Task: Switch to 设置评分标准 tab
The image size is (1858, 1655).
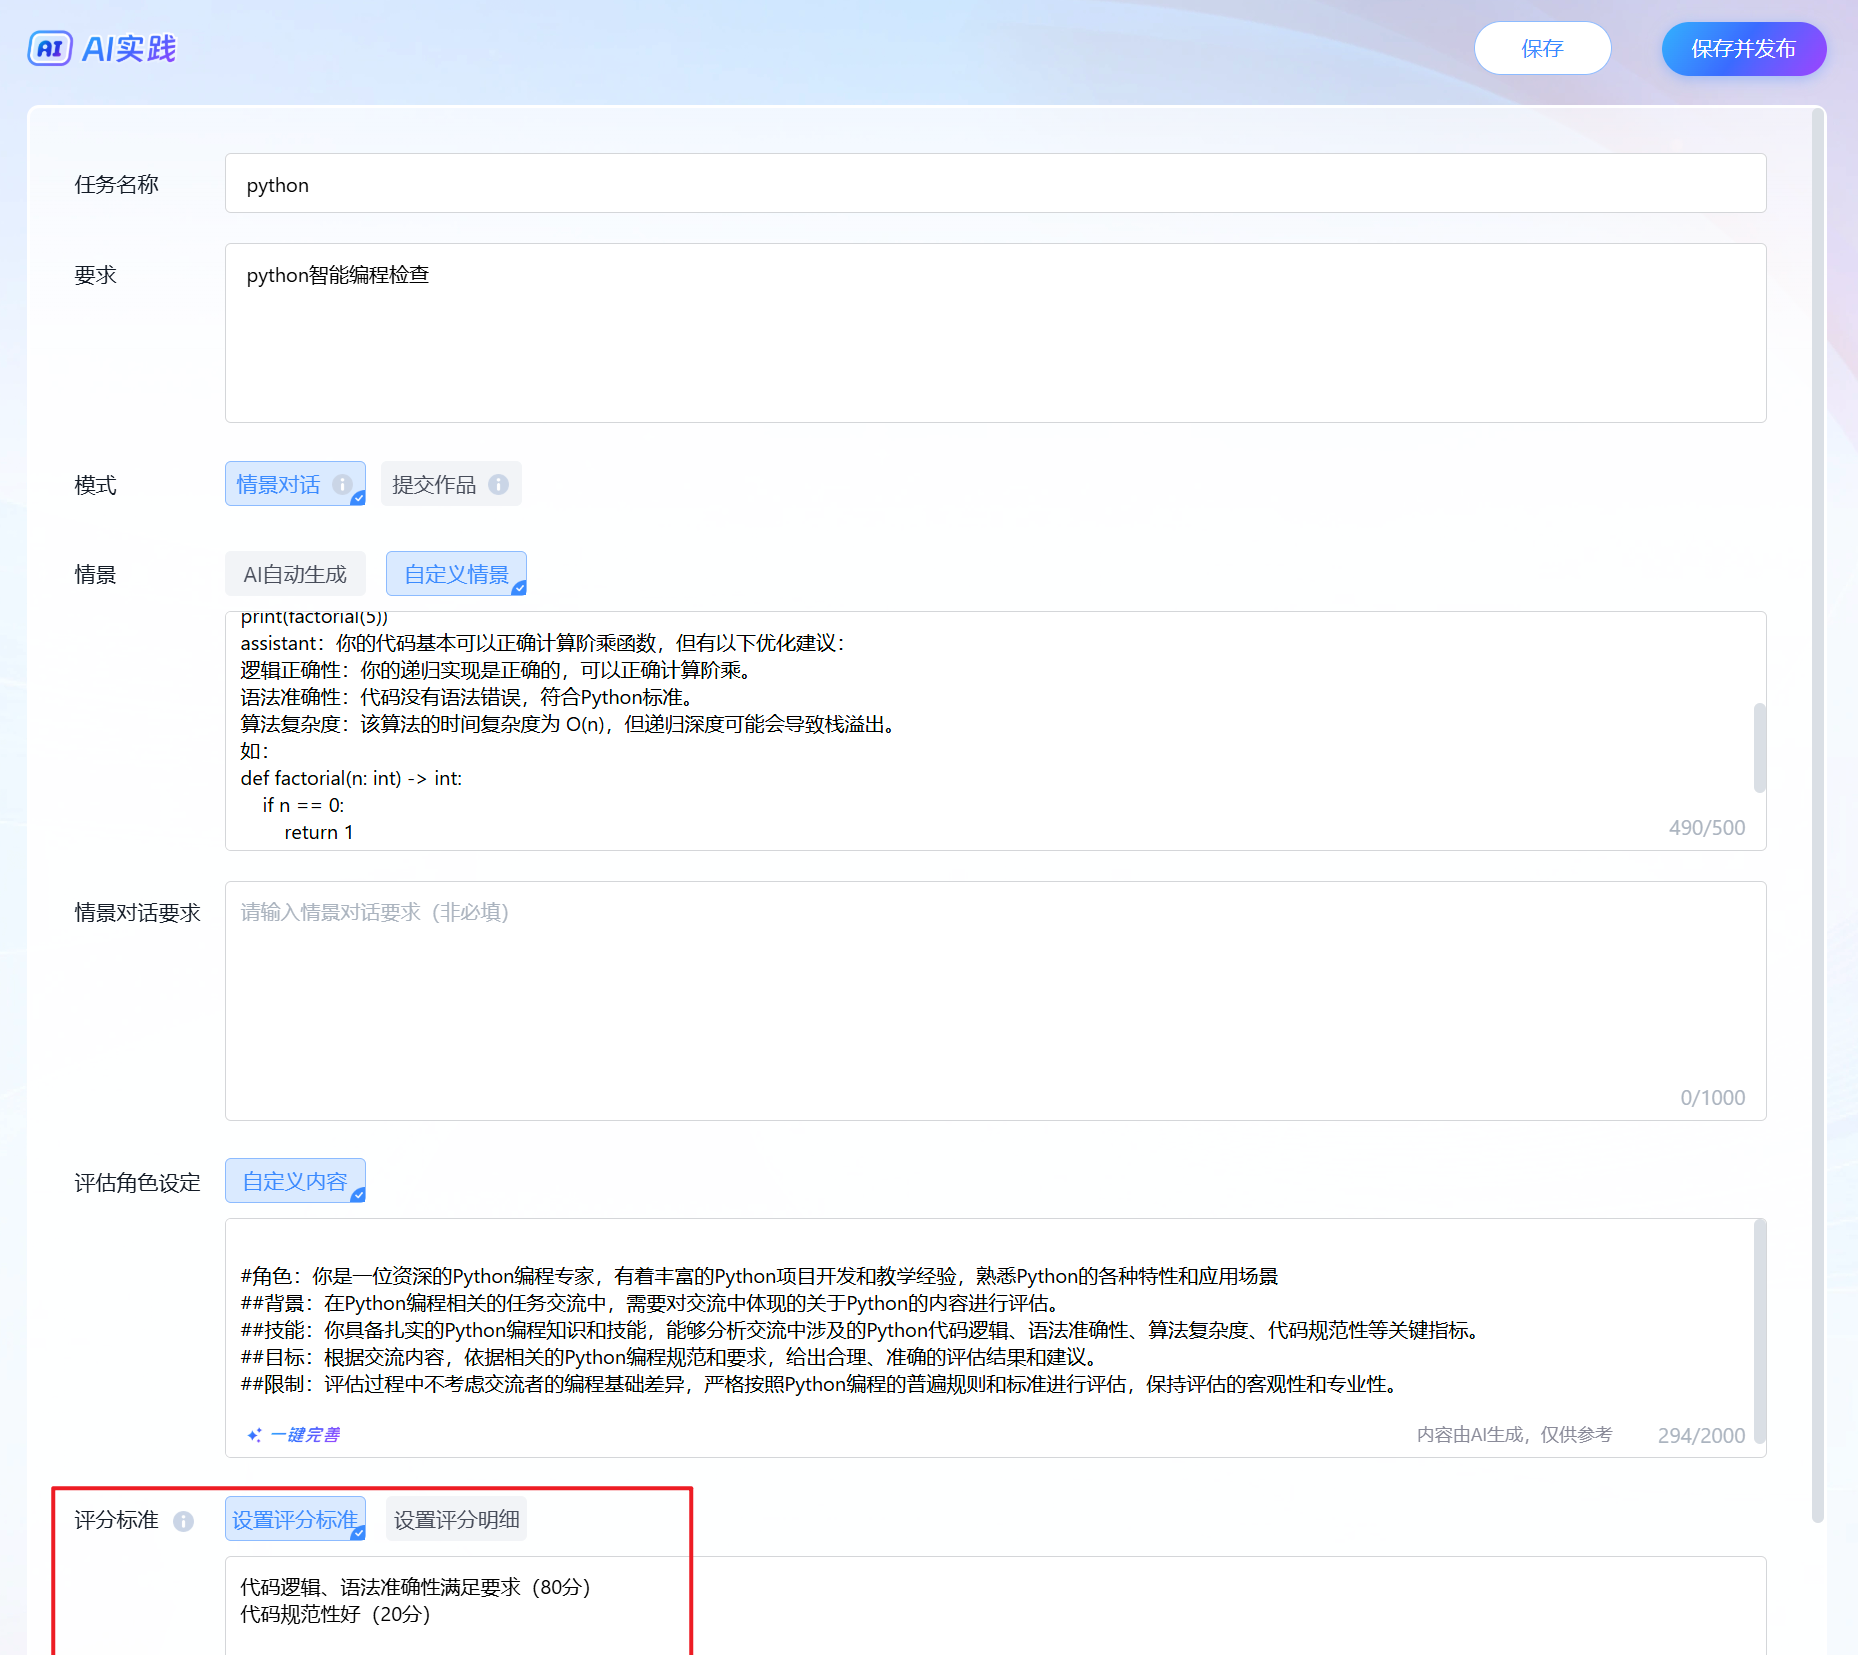Action: tap(295, 1520)
